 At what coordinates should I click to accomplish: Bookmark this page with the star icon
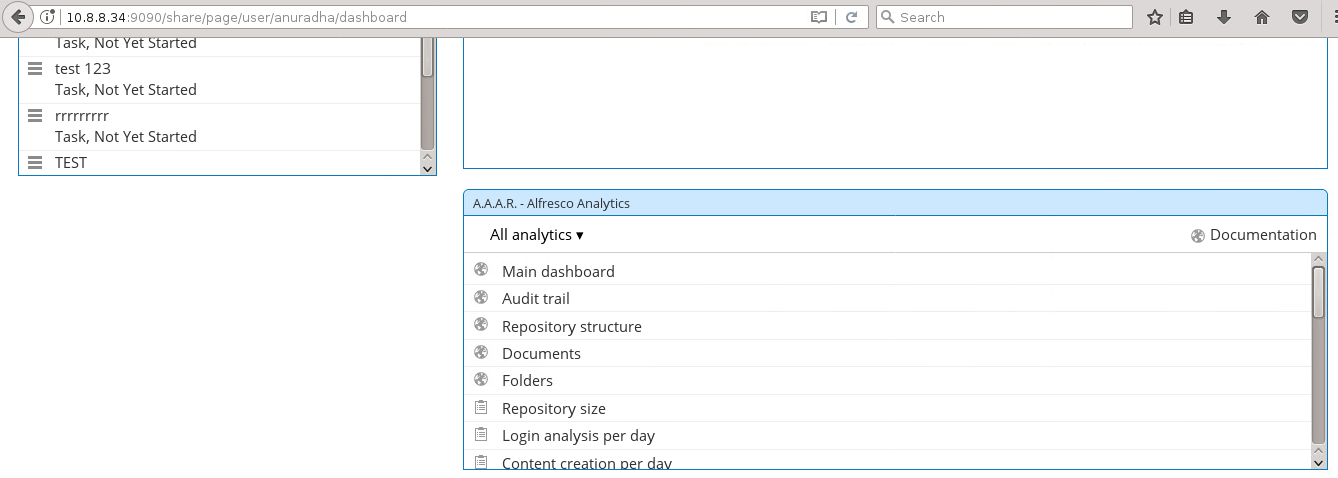pyautogui.click(x=1155, y=17)
